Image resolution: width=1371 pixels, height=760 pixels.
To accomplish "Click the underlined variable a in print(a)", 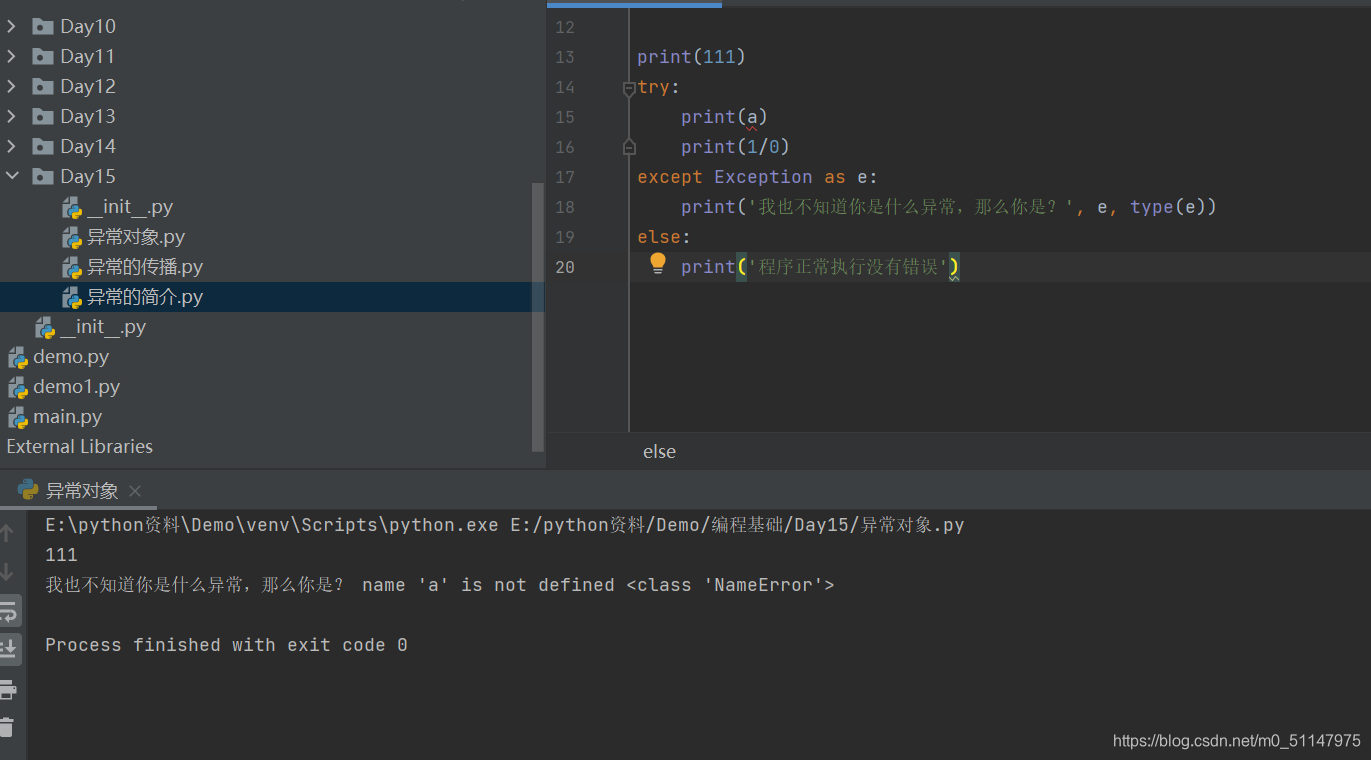I will [x=752, y=118].
